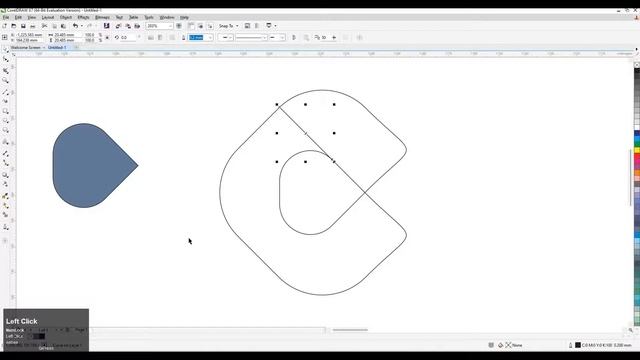Select the Freehand tool in toolbox
Screen dimensions: 640x360
[6, 92]
